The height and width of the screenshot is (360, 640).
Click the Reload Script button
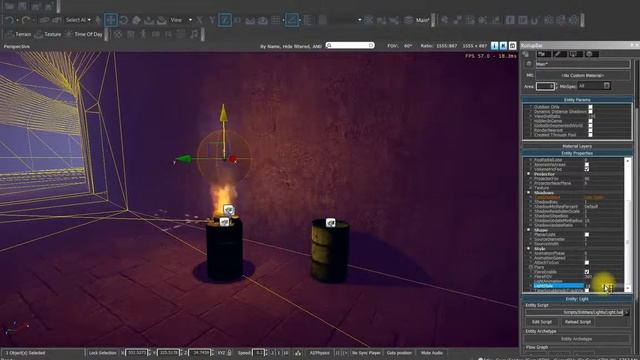(x=578, y=322)
